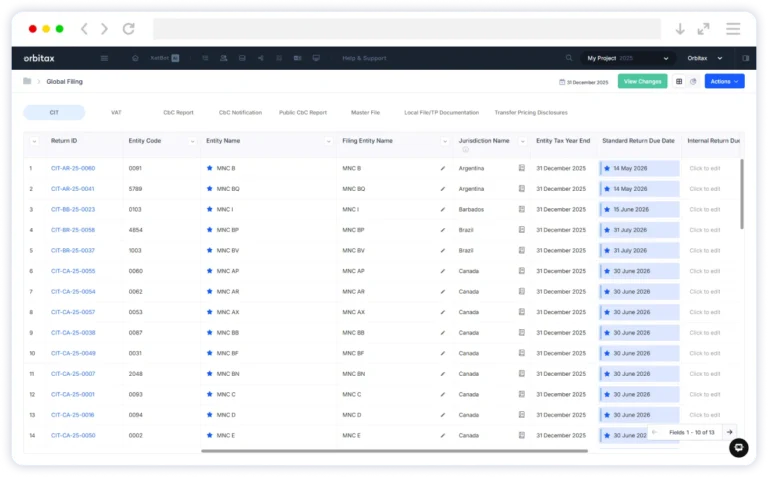Click the search magnifier in top bar
This screenshot has width=768, height=477.
click(x=569, y=58)
